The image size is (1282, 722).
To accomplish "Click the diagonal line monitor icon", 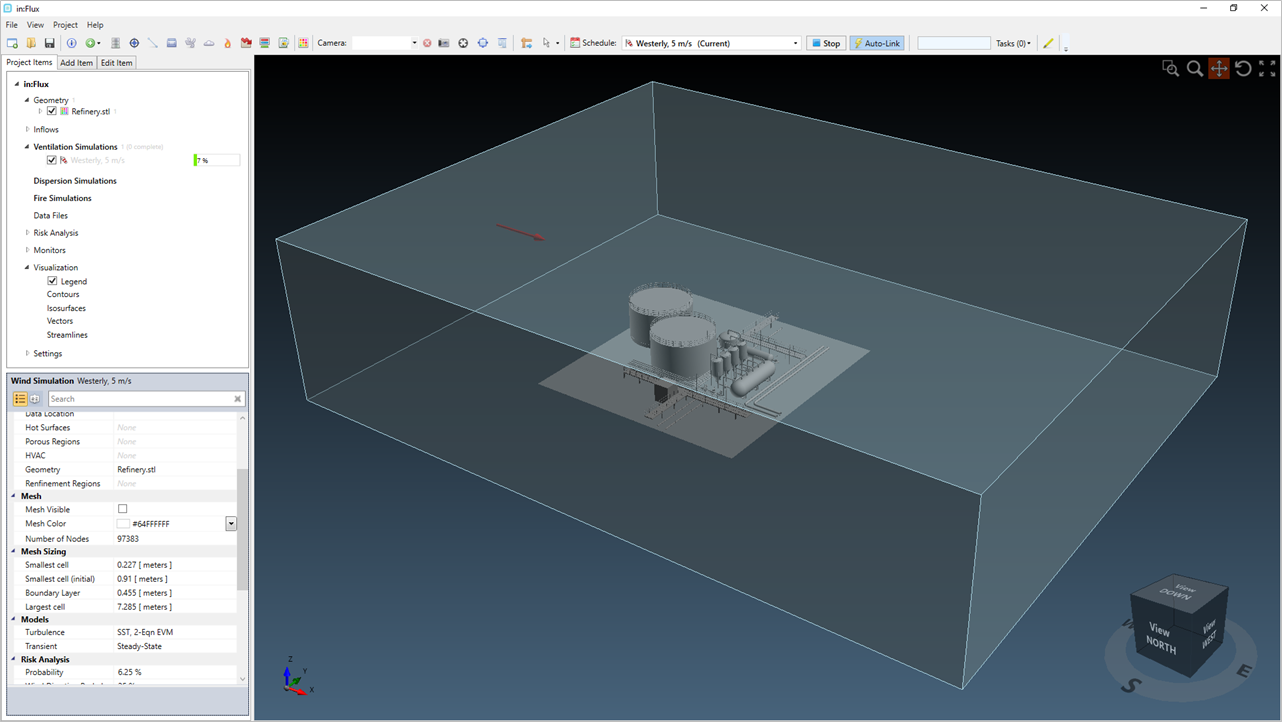I will [x=153, y=43].
